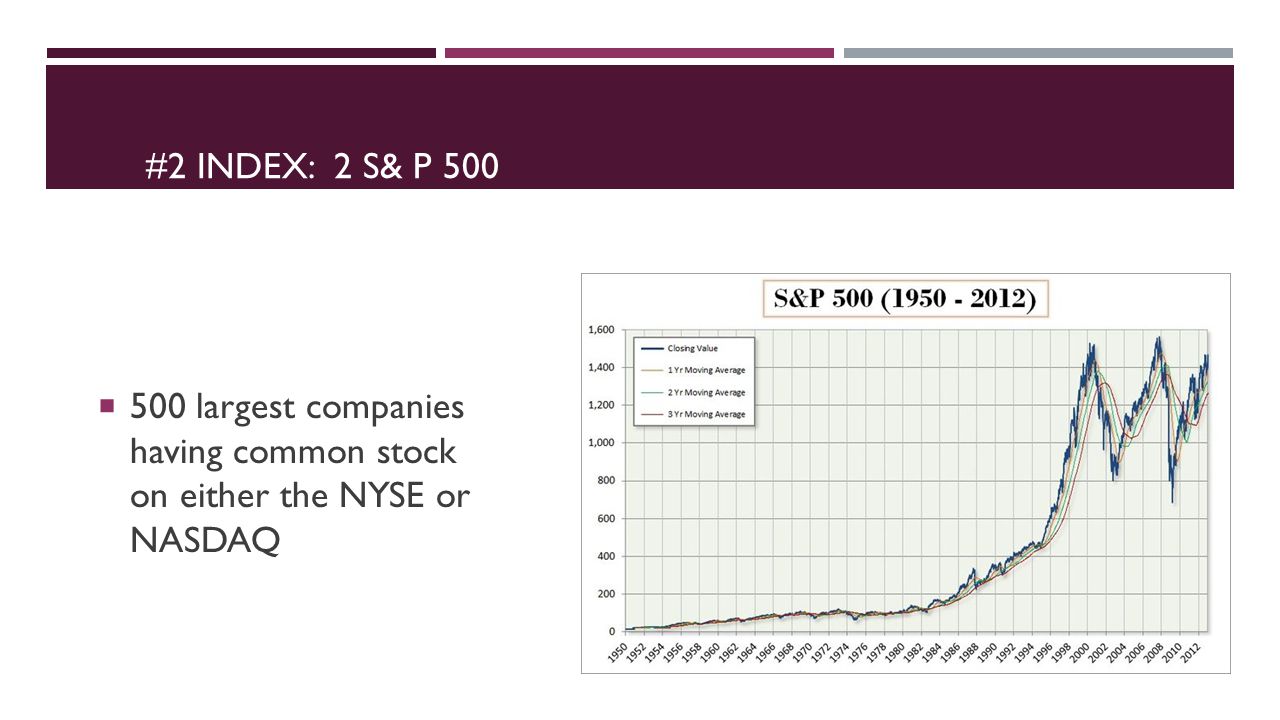Click the magenta accent bar at top center
Image resolution: width=1280 pixels, height=720 pixels.
(639, 53)
